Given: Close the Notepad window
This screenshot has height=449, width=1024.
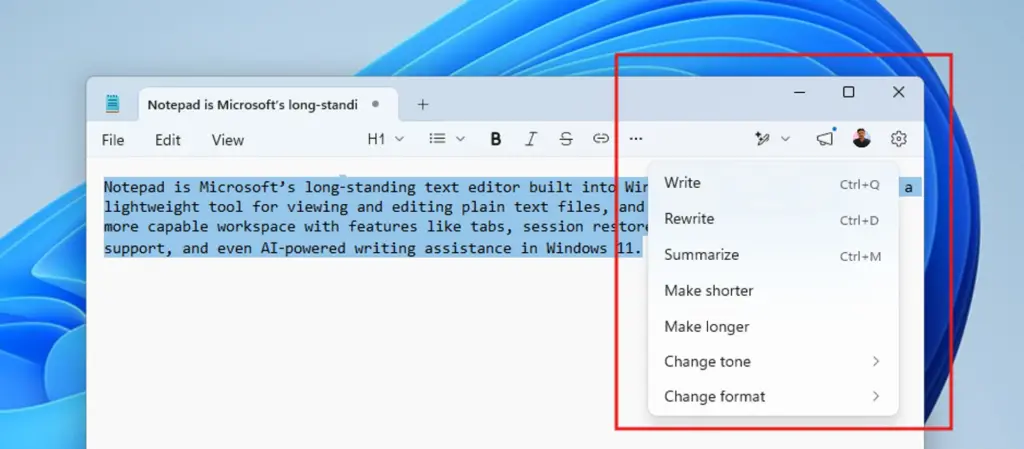Looking at the screenshot, I should [899, 92].
